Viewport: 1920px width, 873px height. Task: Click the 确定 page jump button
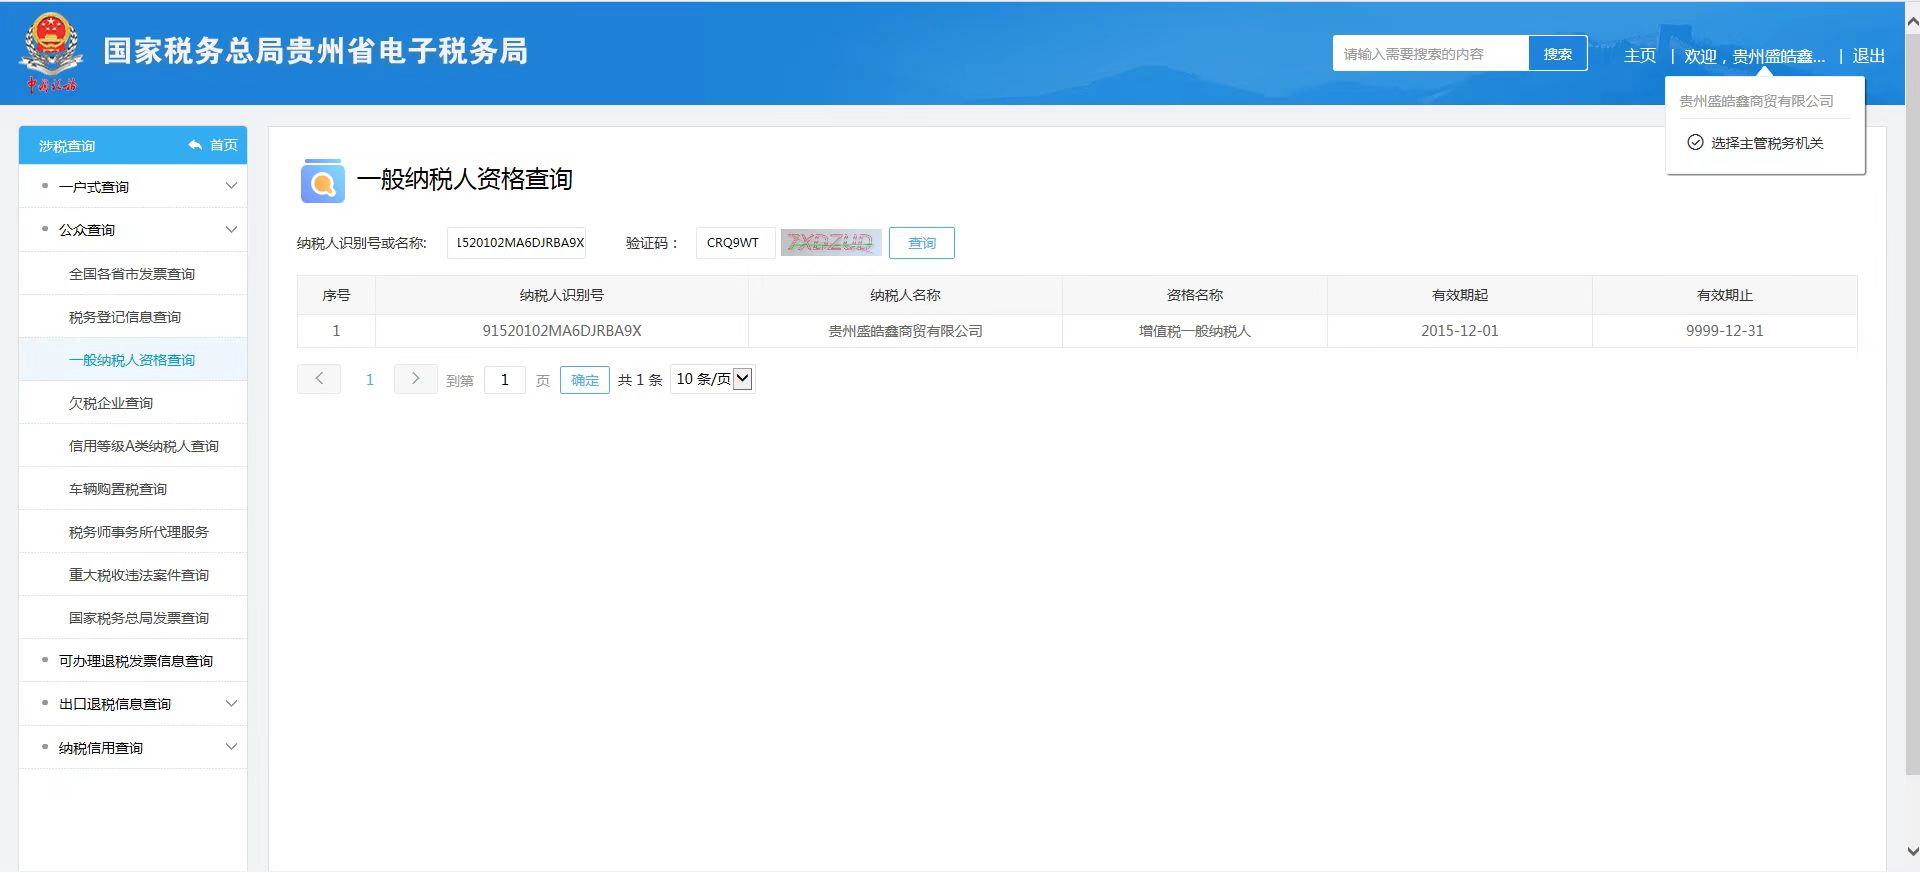[584, 380]
